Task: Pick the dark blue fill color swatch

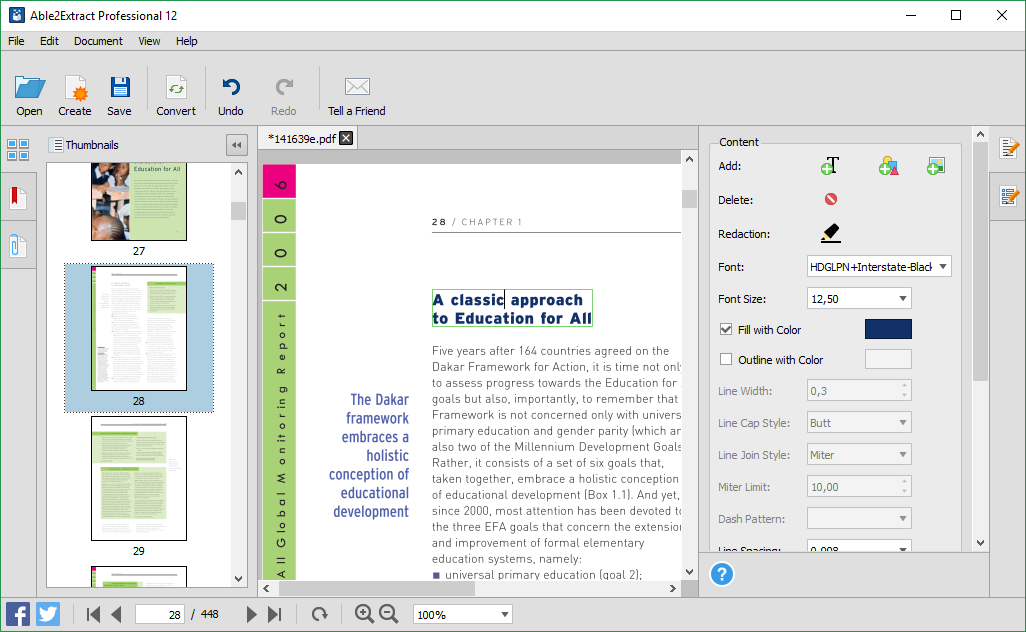Action: click(888, 329)
